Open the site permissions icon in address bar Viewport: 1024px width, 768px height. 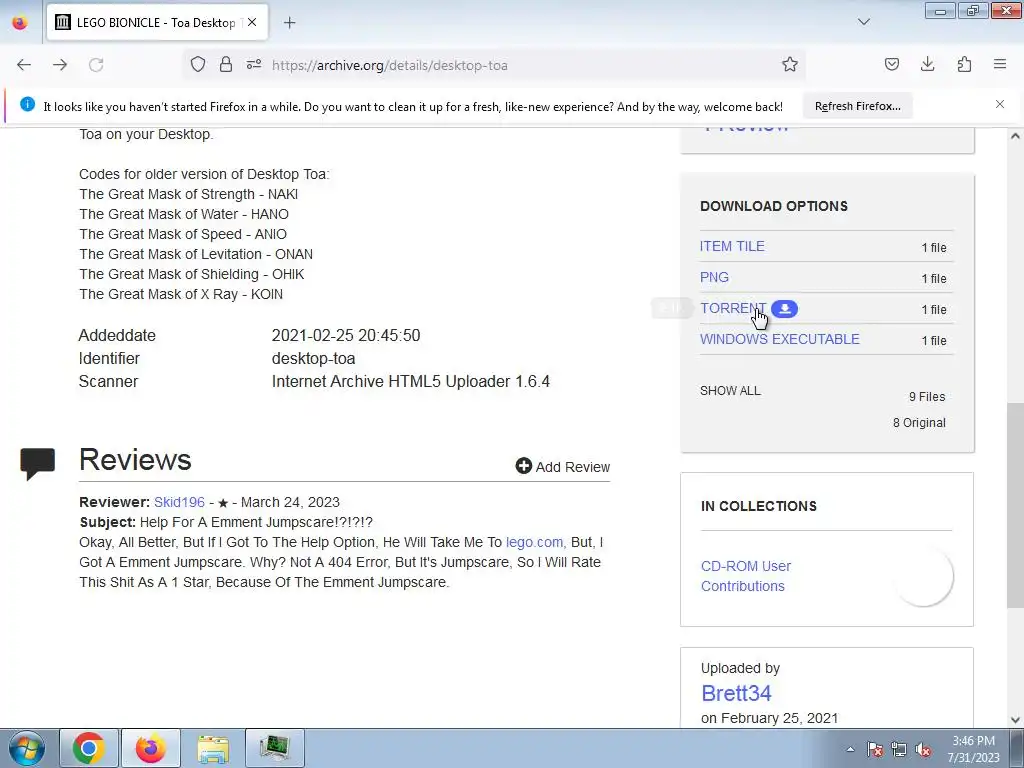click(254, 64)
